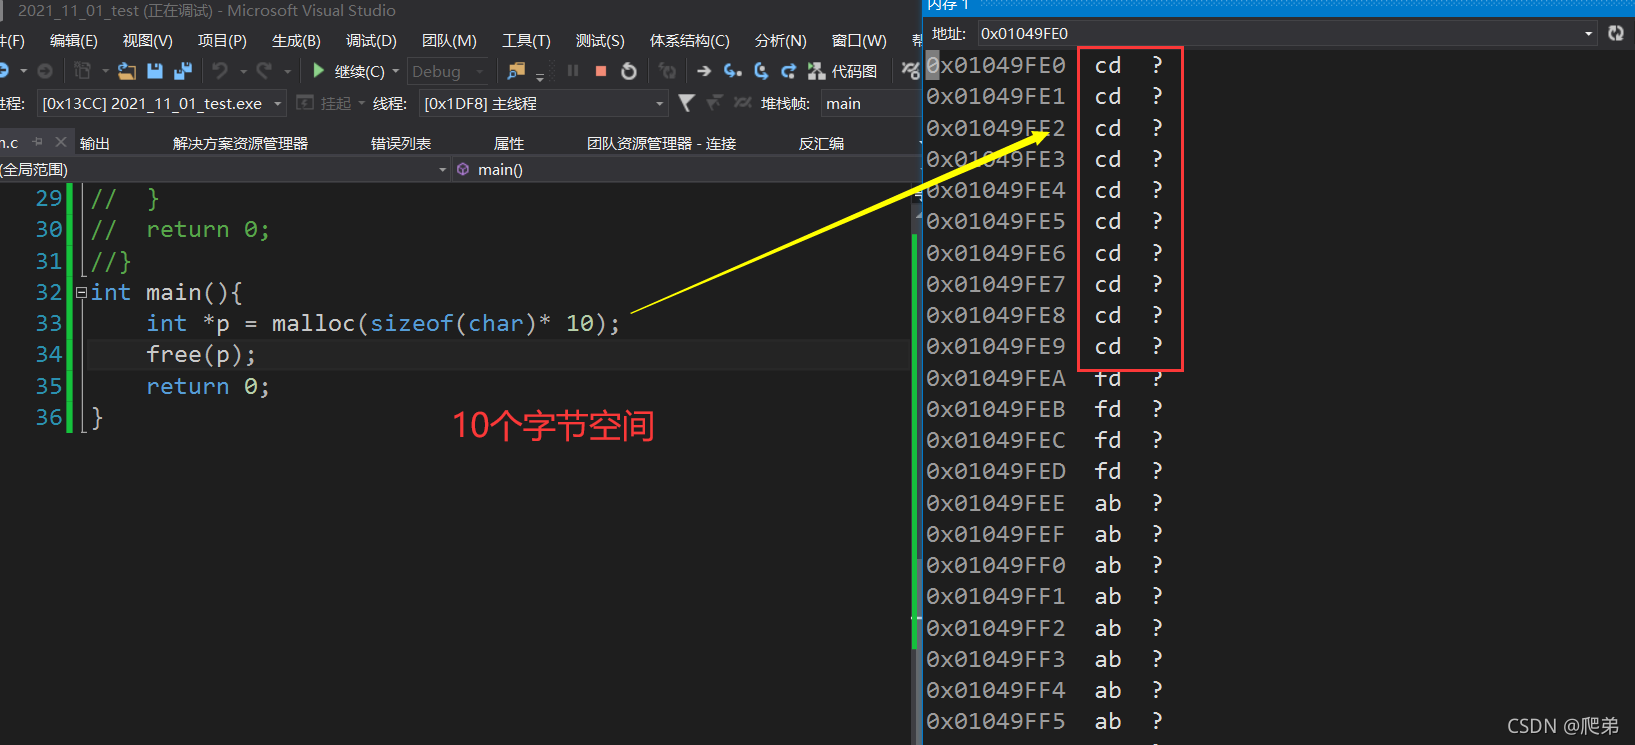Click the 挂起 suspend button

click(326, 103)
